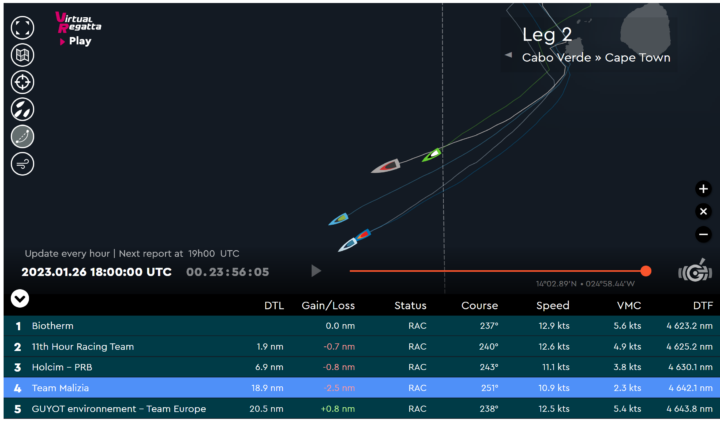Select the Team Malizia row
This screenshot has width=720, height=424.
point(360,388)
